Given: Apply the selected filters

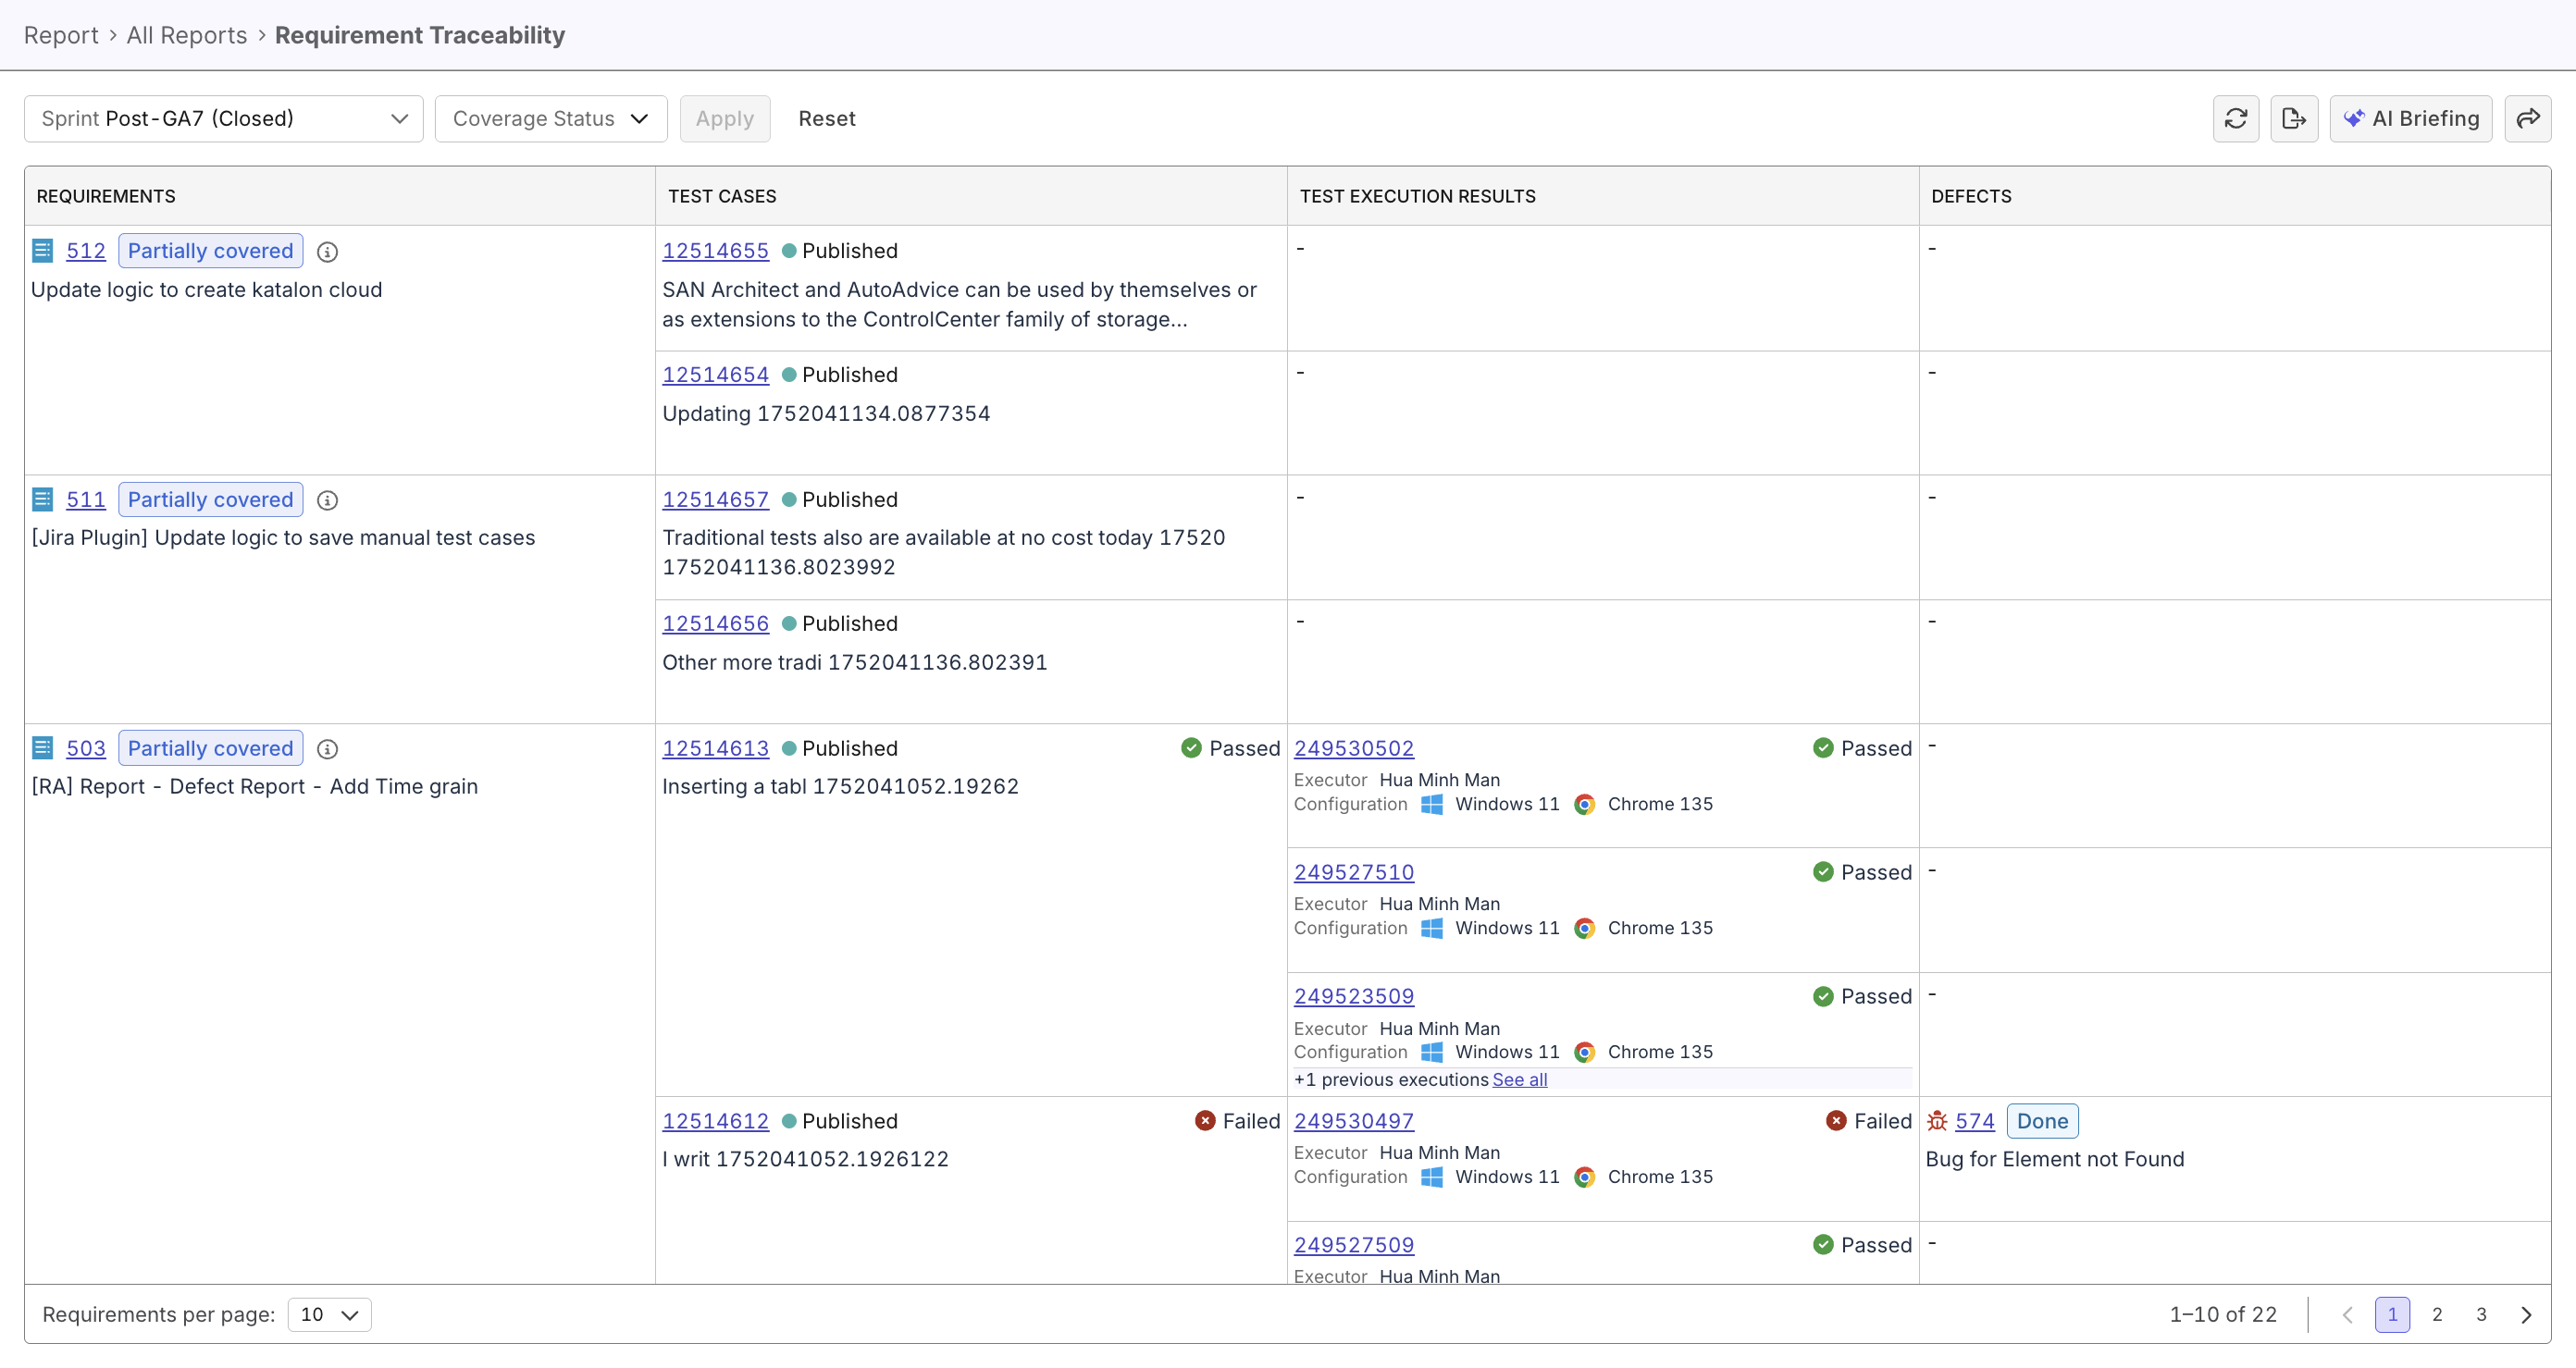Looking at the screenshot, I should click(x=724, y=118).
